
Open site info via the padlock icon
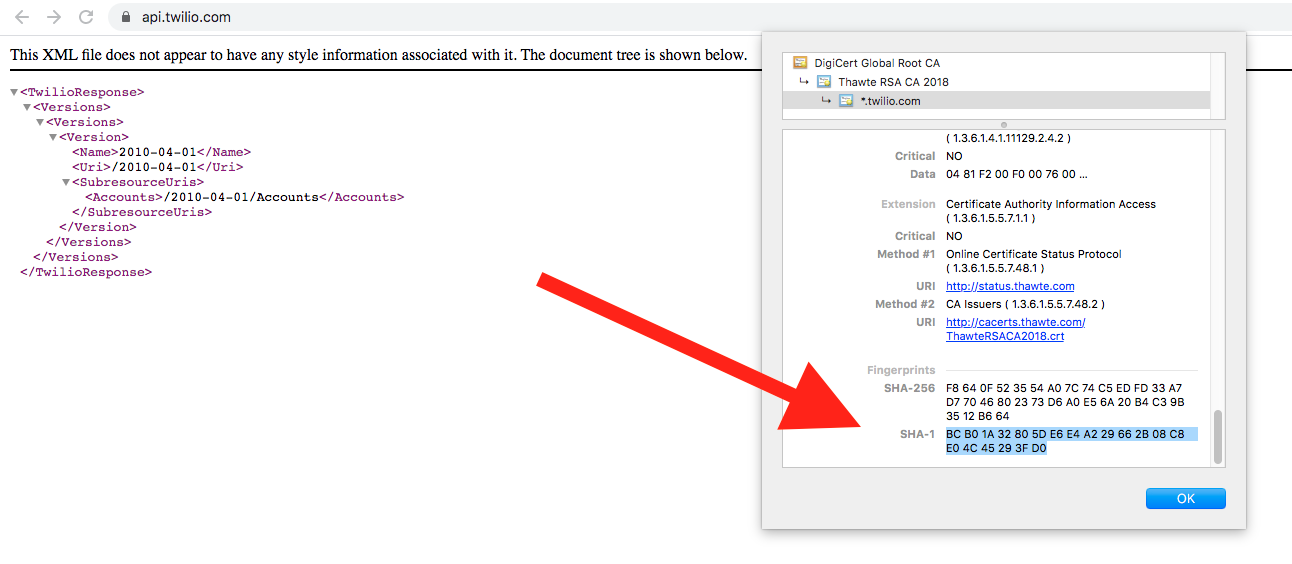pos(125,17)
